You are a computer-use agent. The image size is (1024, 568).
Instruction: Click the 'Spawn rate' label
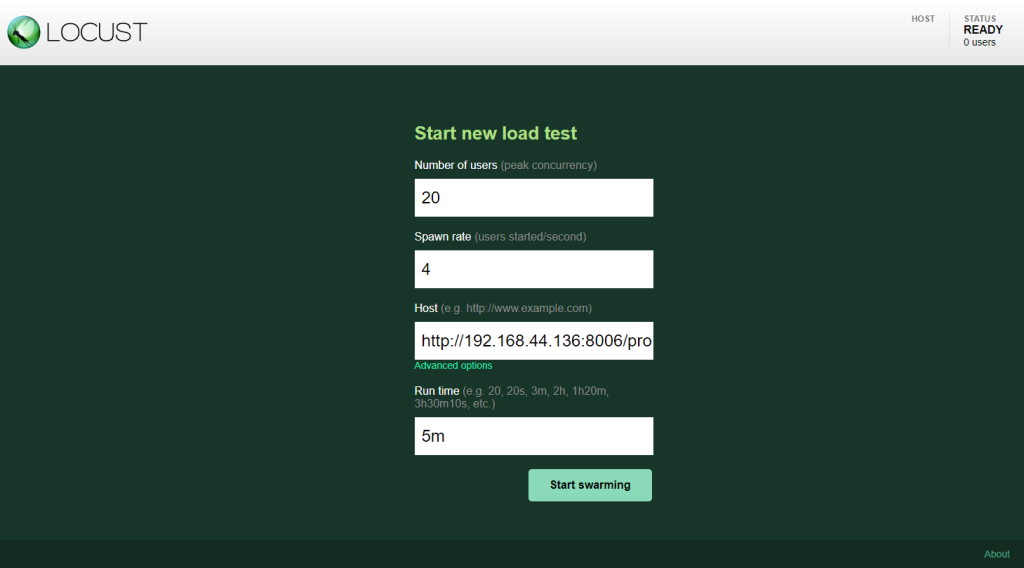tap(442, 237)
